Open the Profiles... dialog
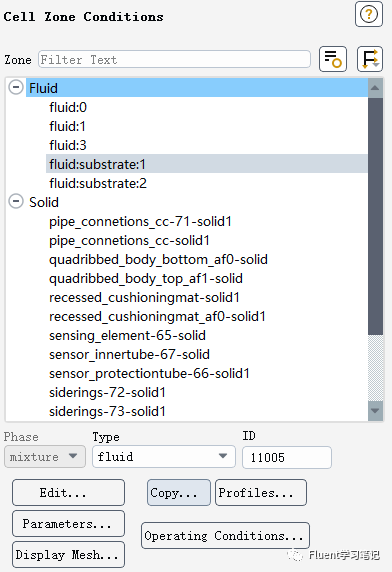Screen dimensions: 392x572 [x=261, y=492]
